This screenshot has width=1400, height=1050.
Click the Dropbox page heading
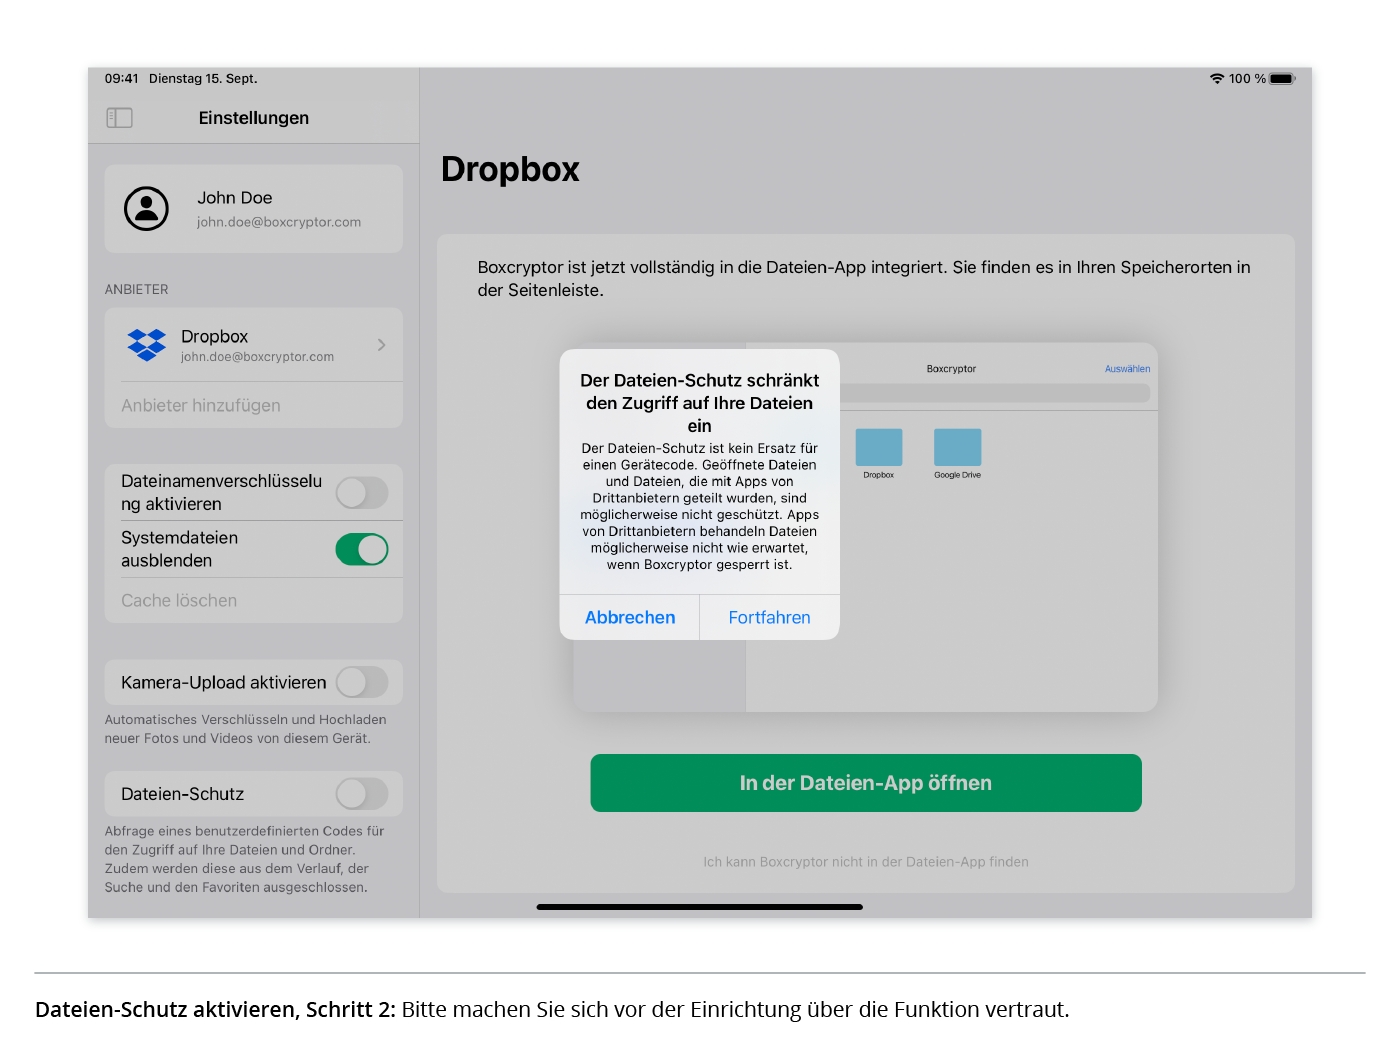(510, 170)
